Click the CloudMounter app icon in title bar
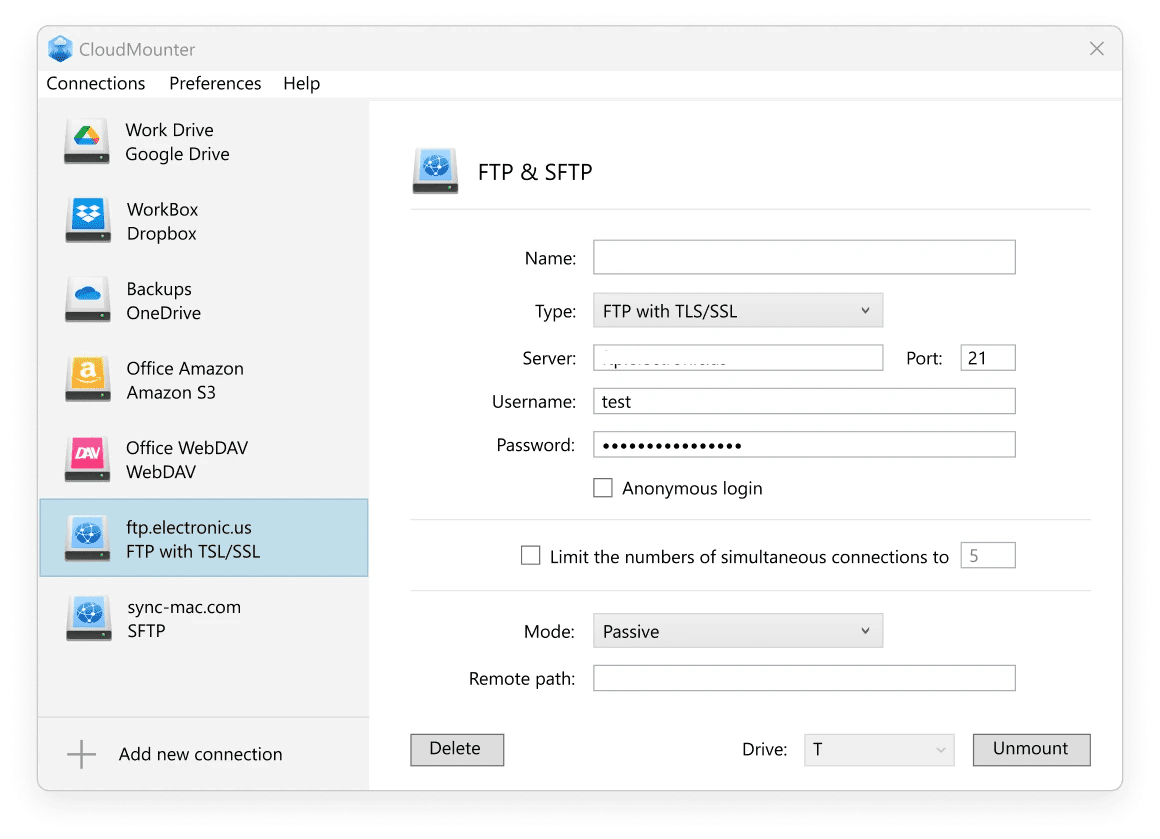The width and height of the screenshot is (1160, 839). (x=61, y=49)
